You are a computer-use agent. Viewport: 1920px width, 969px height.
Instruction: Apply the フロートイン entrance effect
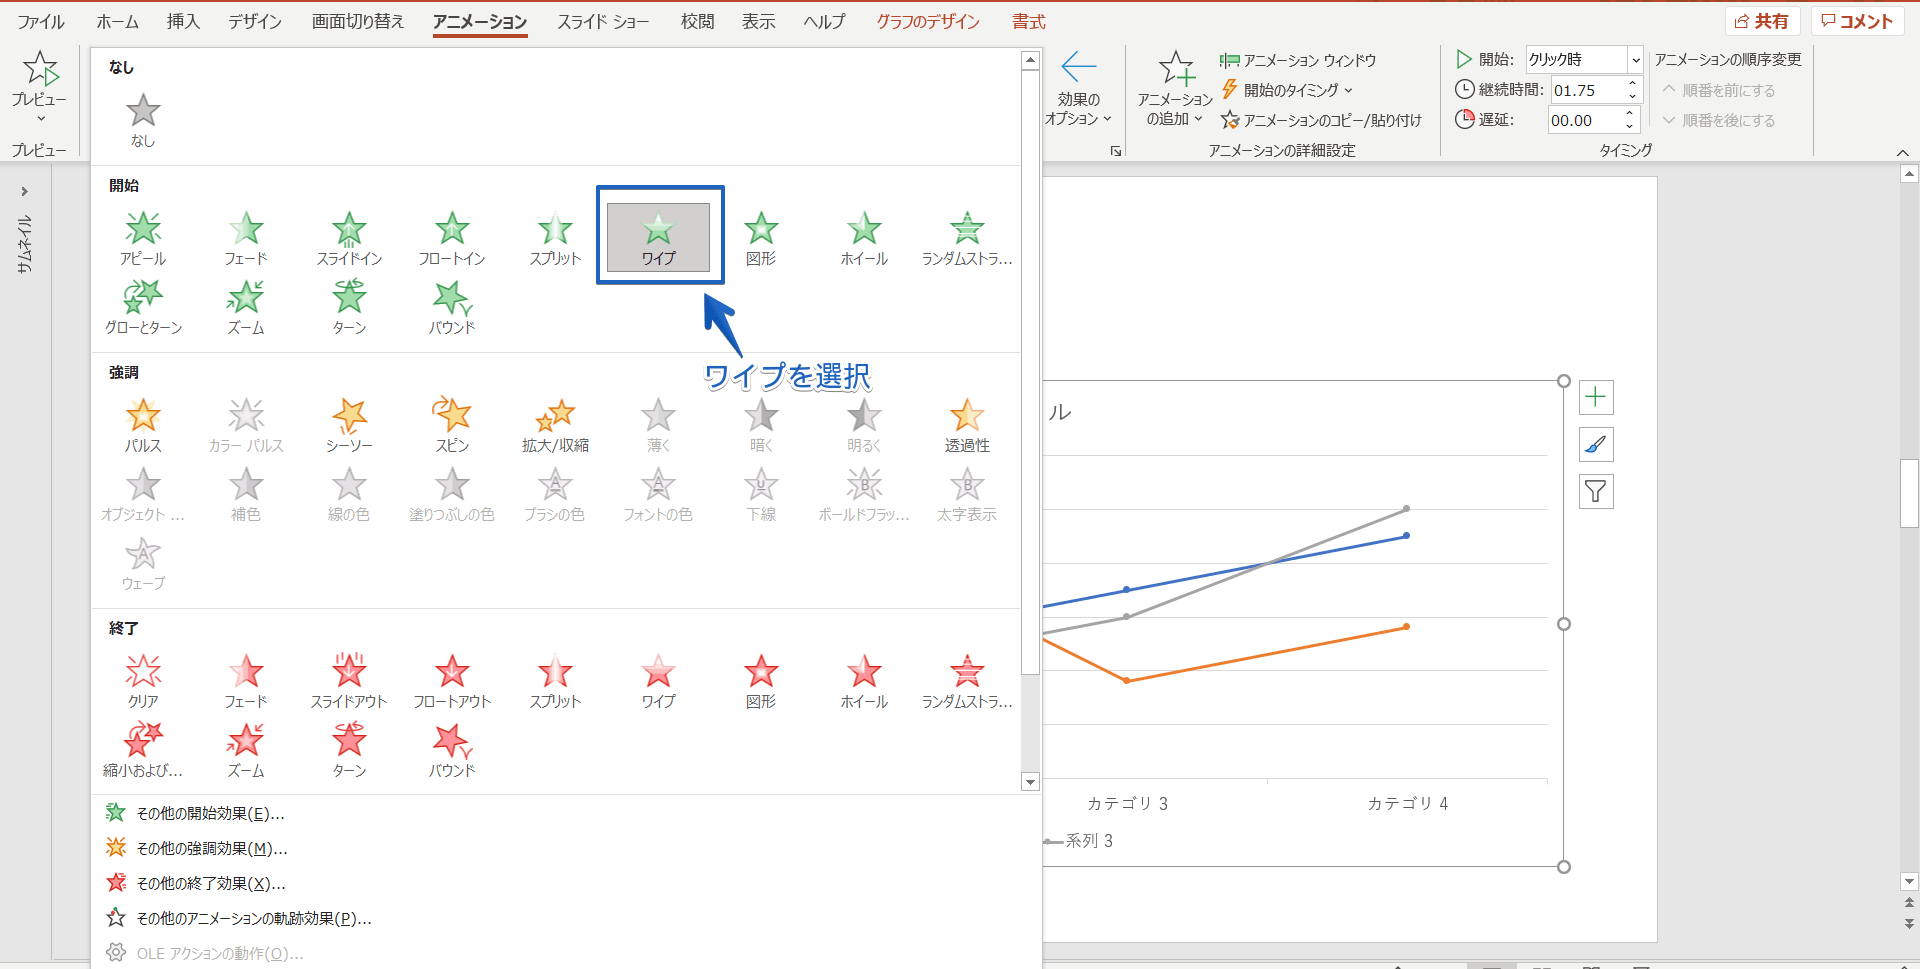pyautogui.click(x=452, y=238)
